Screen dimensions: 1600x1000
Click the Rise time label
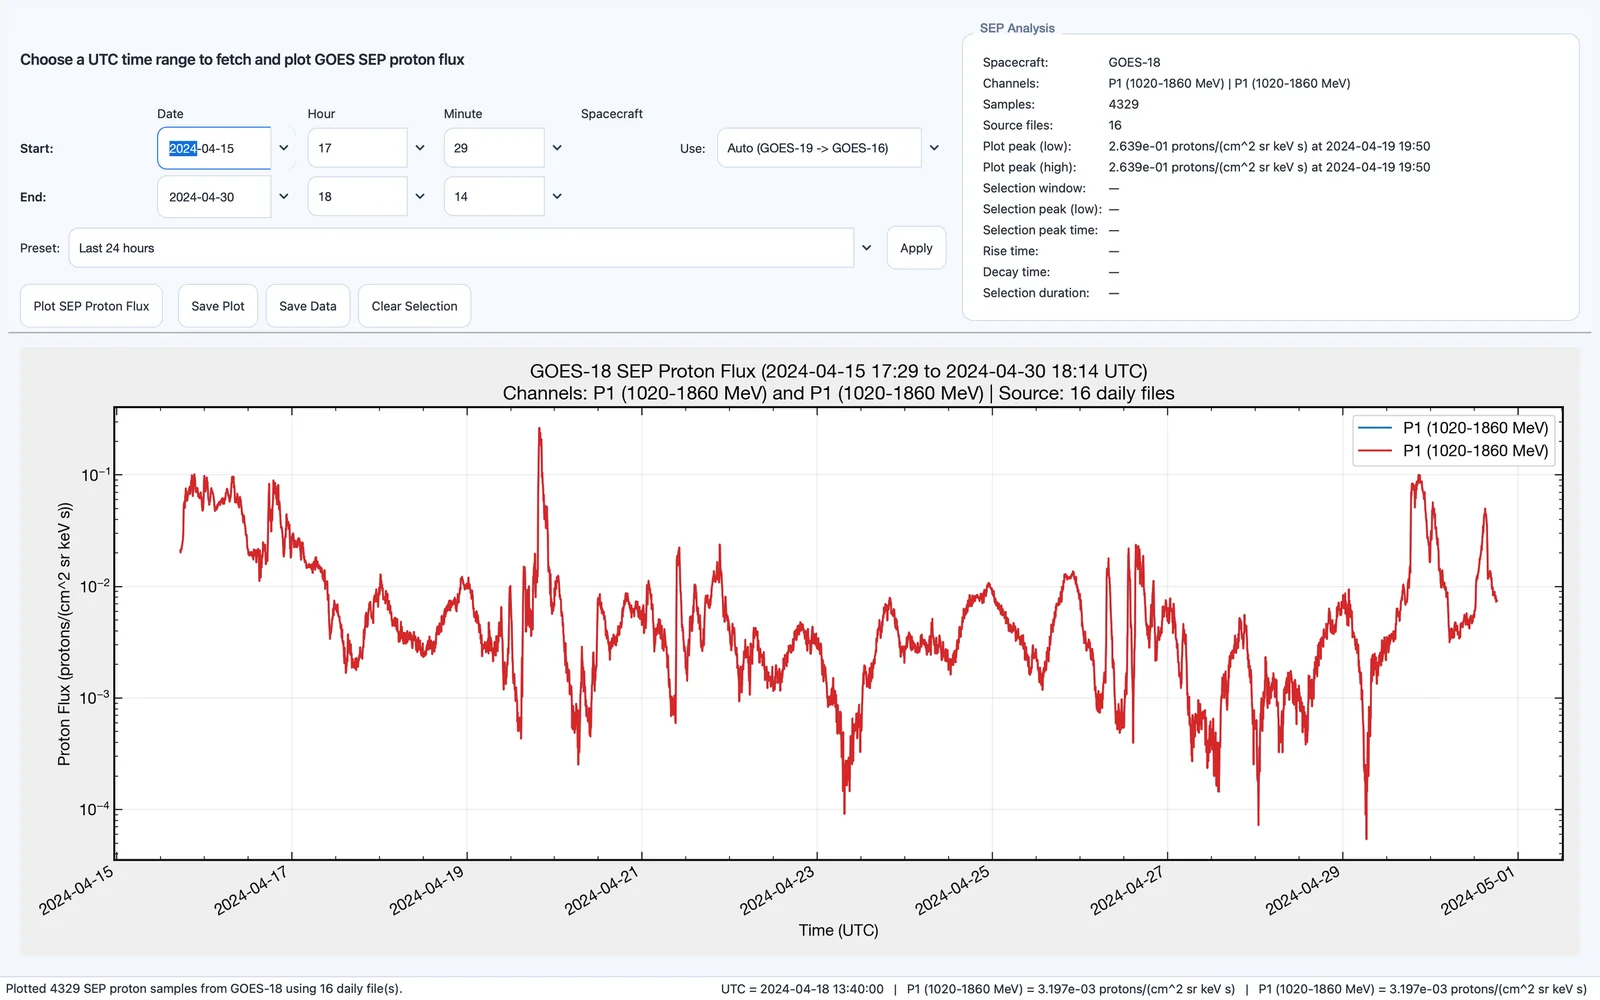click(1010, 251)
